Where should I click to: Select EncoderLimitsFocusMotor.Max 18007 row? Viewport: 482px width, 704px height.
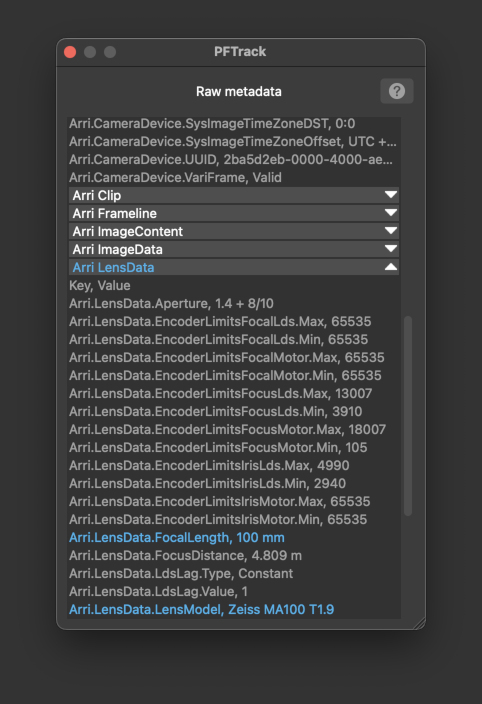234,429
